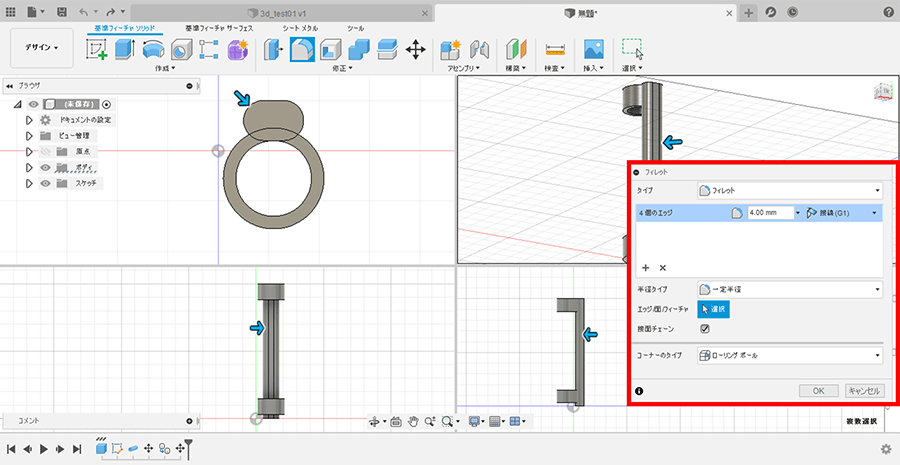Select the Move/Copy tool with four arrows
The width and height of the screenshot is (900, 465).
[x=416, y=49]
